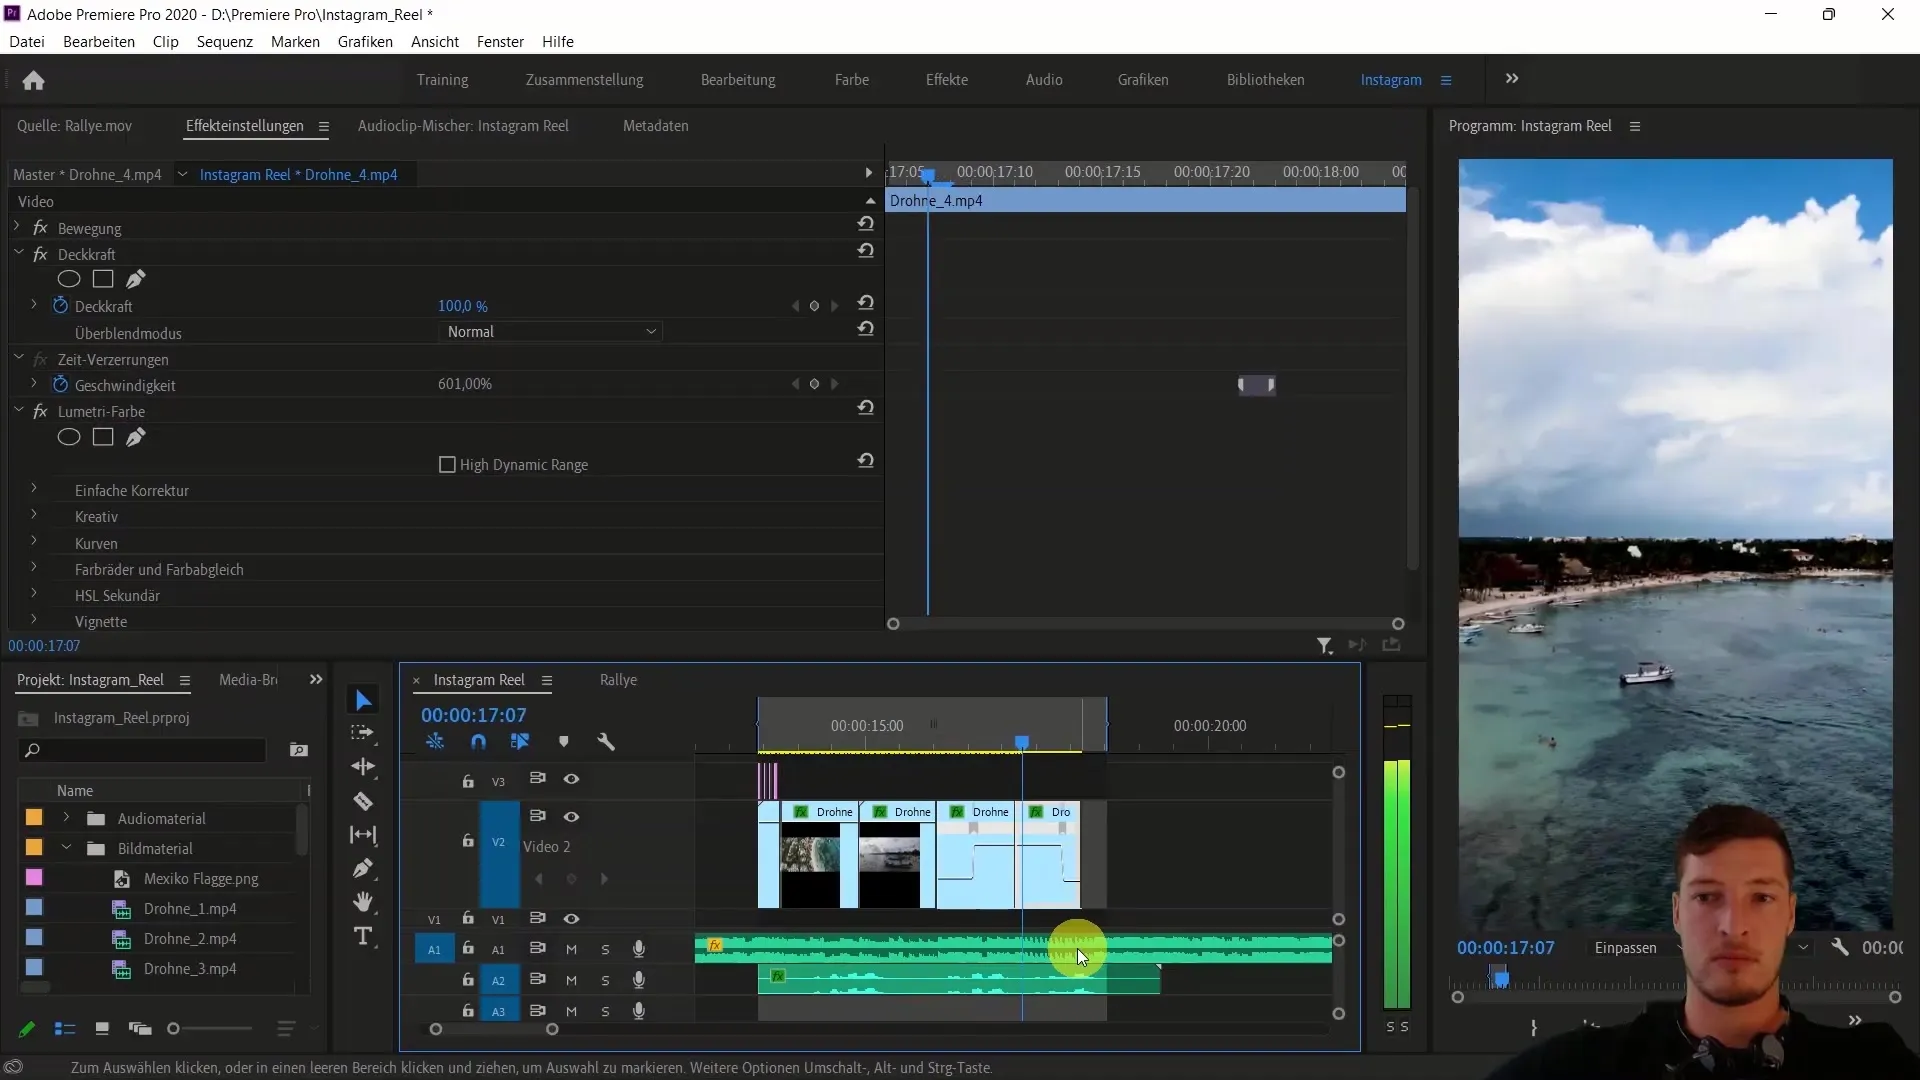Create ellipse mask under Lumetri-Farbe

point(69,437)
